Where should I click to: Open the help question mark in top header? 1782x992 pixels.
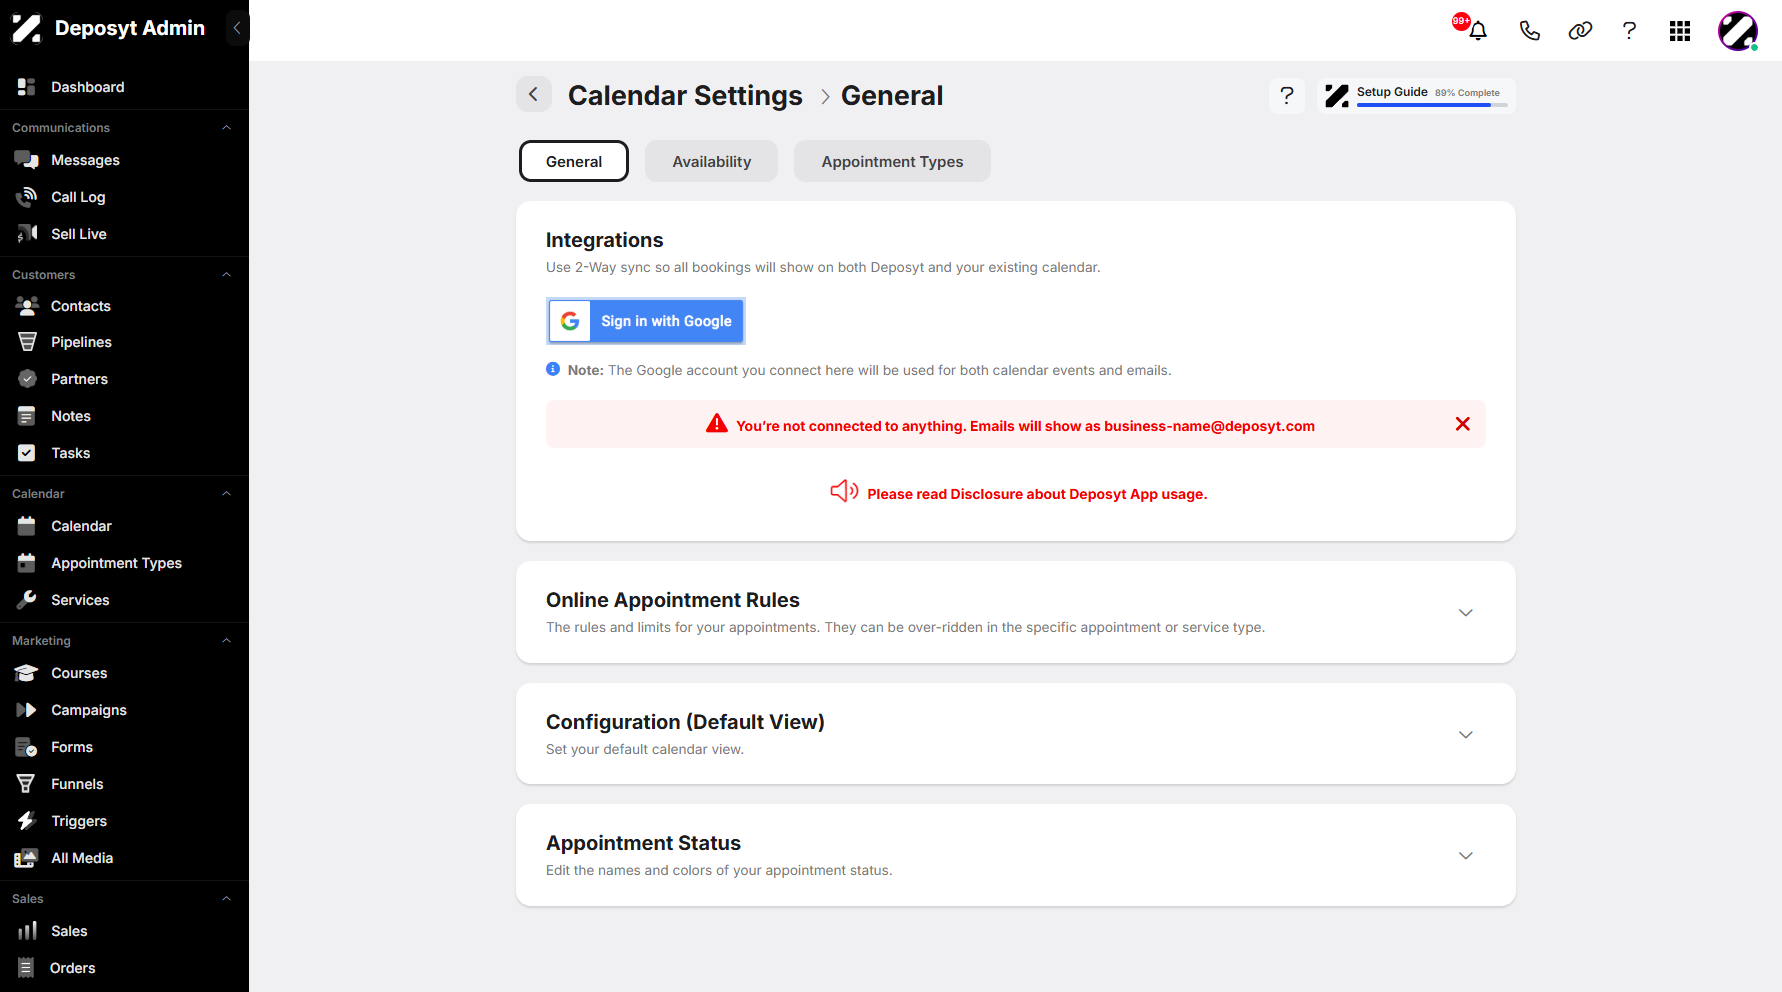point(1629,30)
